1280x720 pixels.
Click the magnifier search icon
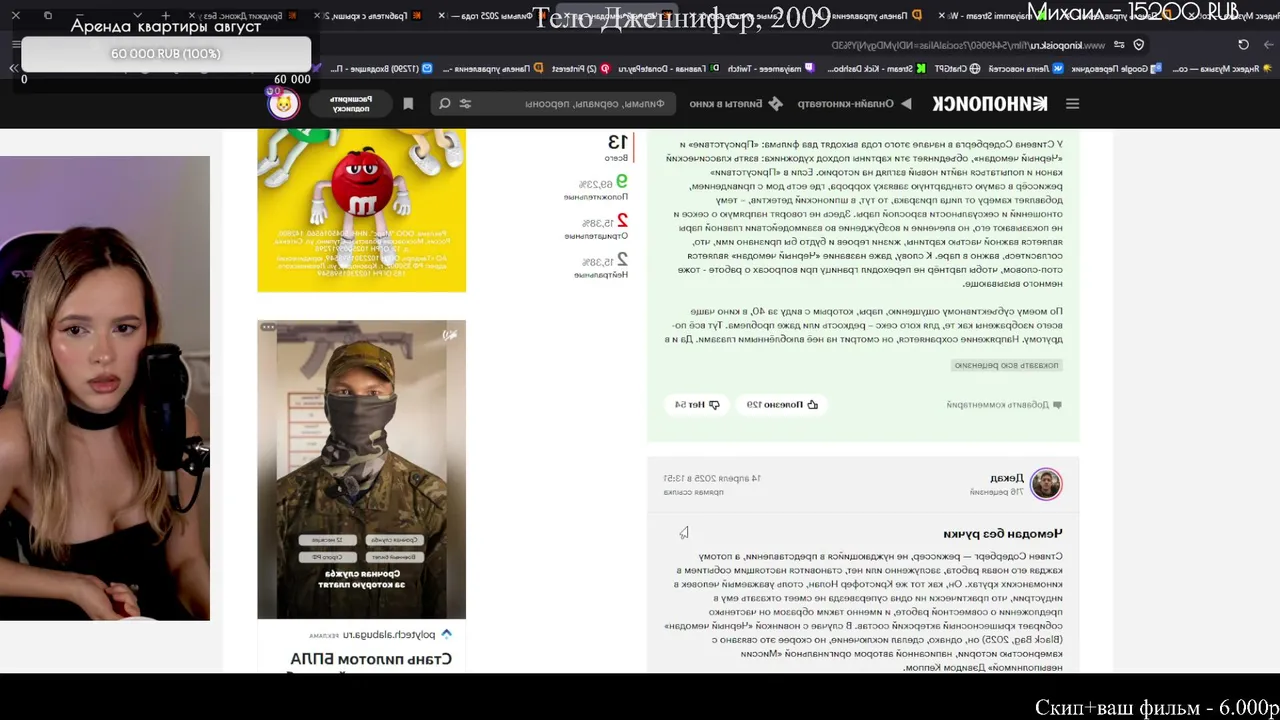pyautogui.click(x=445, y=104)
